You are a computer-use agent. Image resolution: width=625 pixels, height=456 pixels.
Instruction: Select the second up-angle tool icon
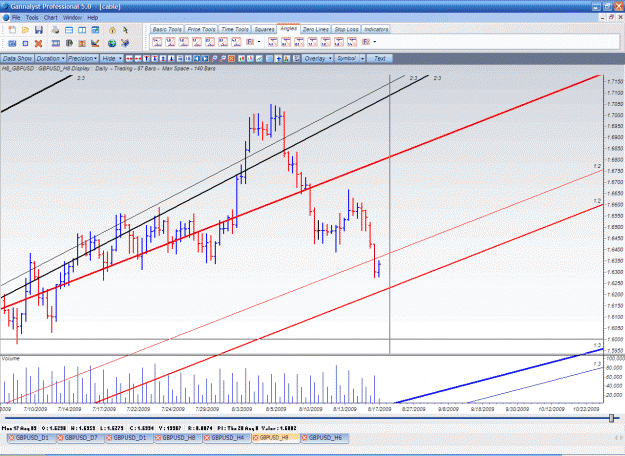point(170,42)
